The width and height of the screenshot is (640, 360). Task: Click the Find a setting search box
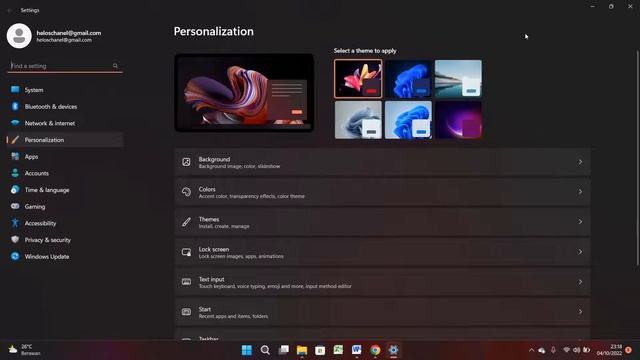65,66
